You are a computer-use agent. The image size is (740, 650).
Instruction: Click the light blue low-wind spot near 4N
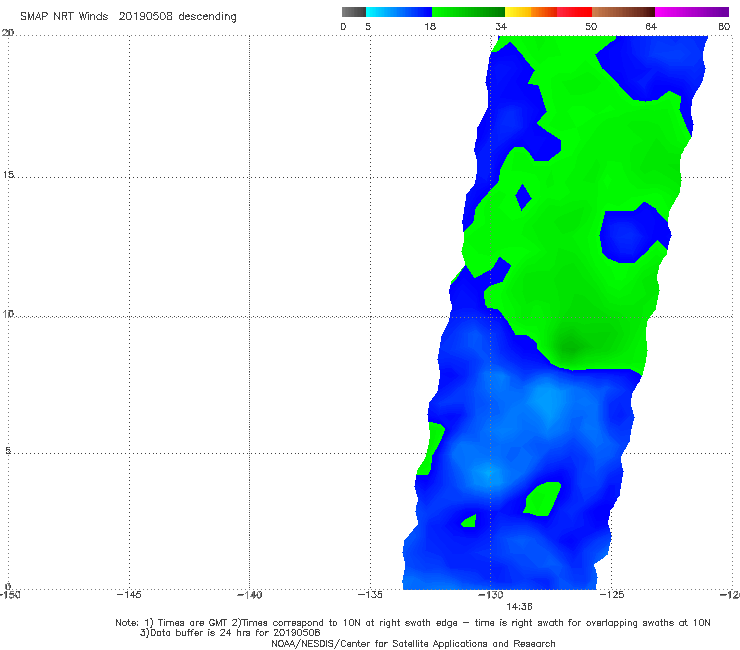[486, 473]
